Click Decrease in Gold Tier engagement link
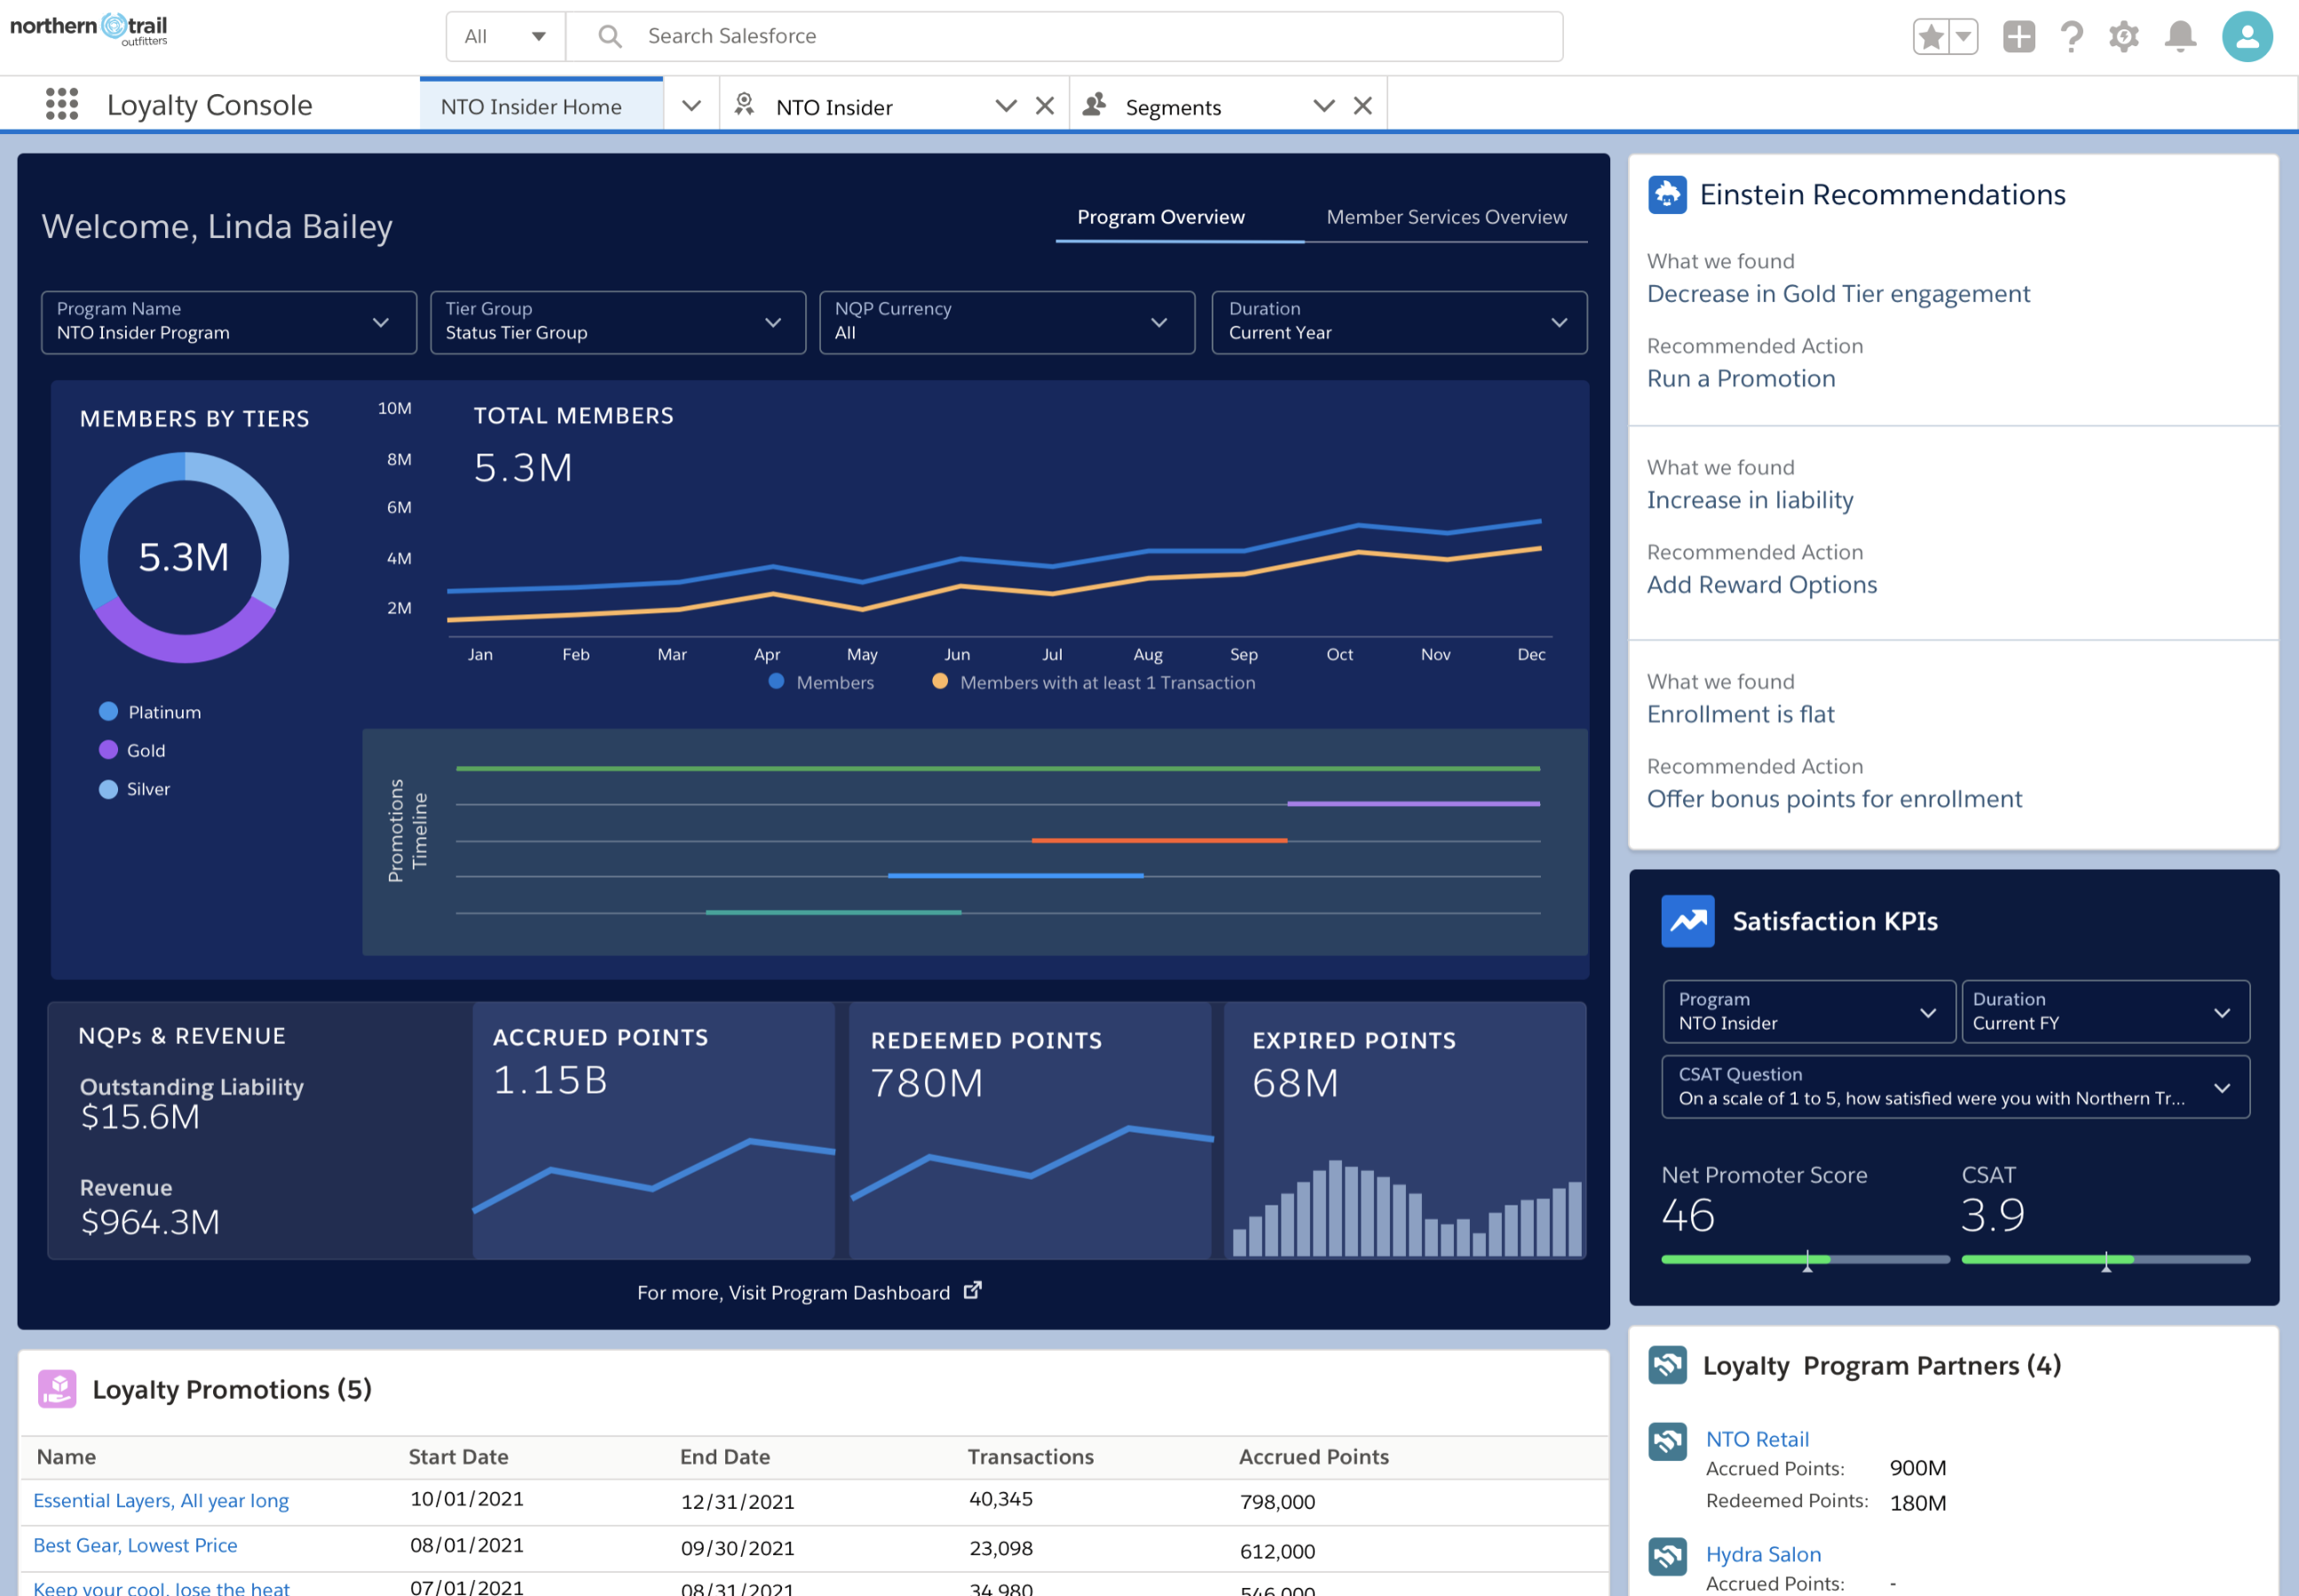This screenshot has height=1596, width=2299. [1838, 294]
